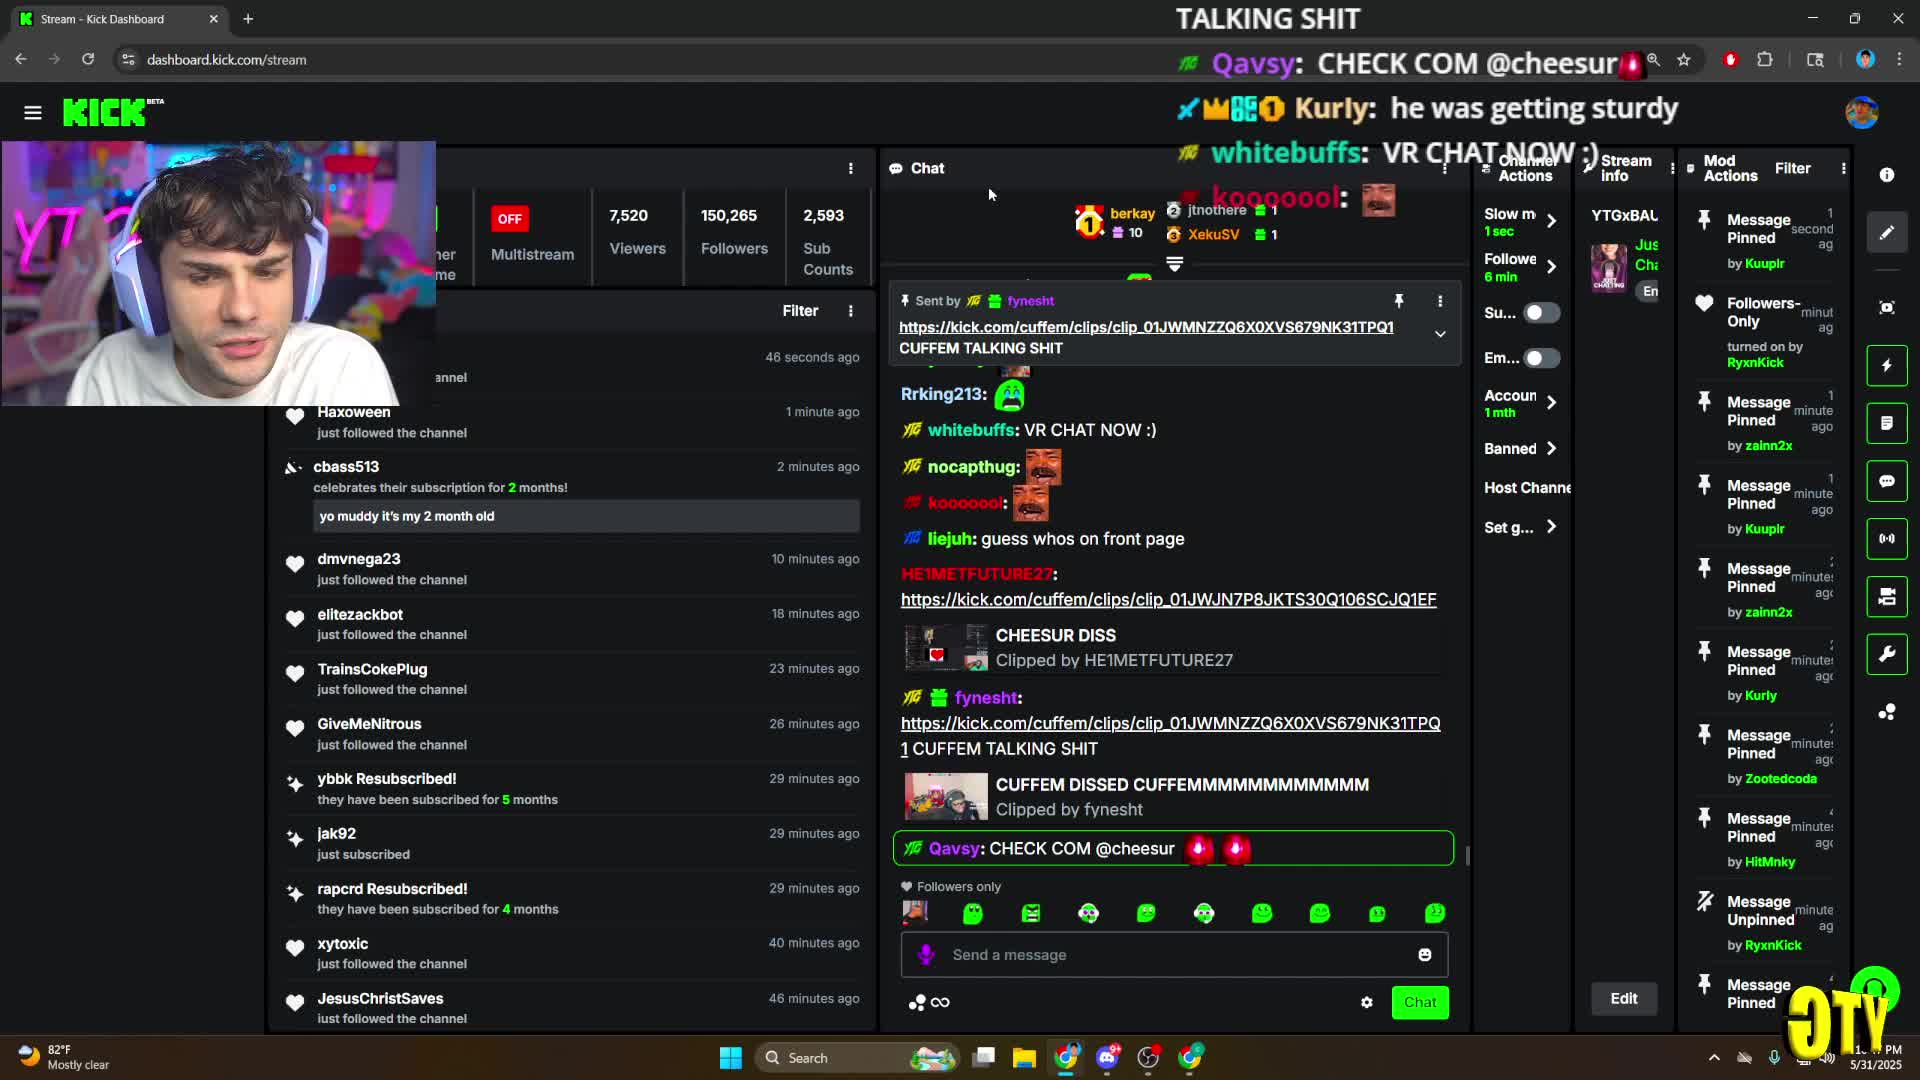Bookmark this page with the star icon
1920x1080 pixels.
tap(1684, 60)
